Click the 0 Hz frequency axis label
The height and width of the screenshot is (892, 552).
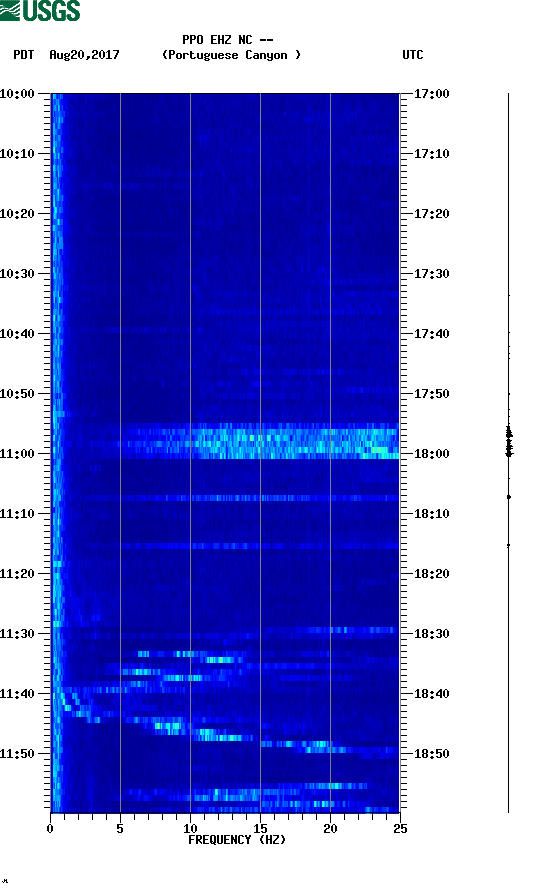50,829
